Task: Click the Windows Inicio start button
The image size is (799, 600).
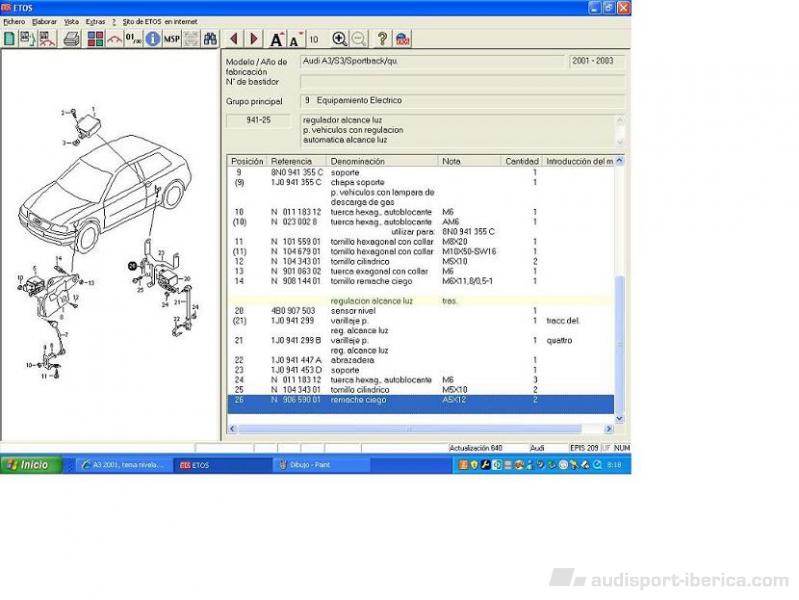Action: coord(30,465)
